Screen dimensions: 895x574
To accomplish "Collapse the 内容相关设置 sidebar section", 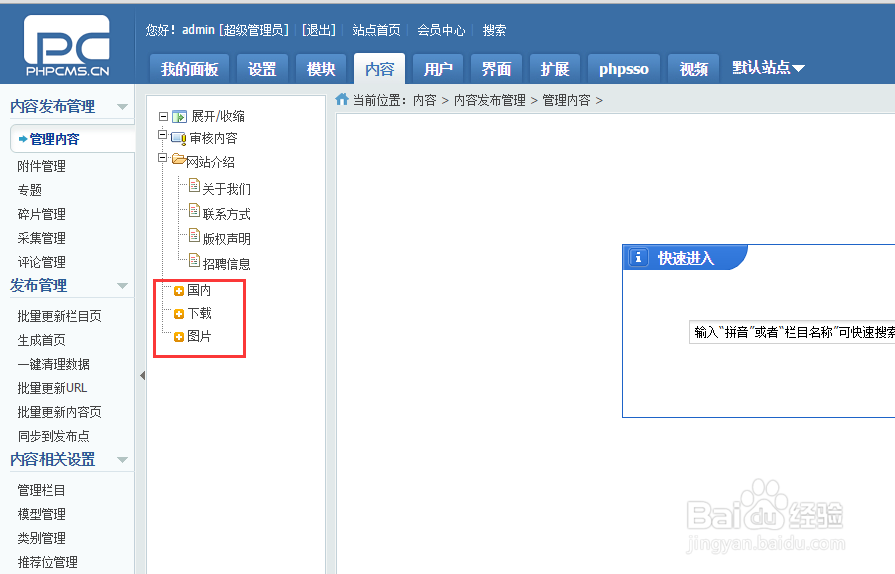I will click(122, 460).
